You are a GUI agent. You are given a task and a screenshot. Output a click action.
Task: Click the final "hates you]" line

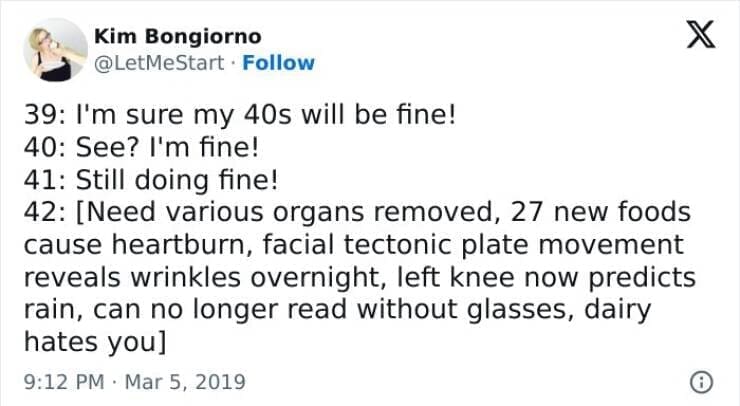[92, 343]
